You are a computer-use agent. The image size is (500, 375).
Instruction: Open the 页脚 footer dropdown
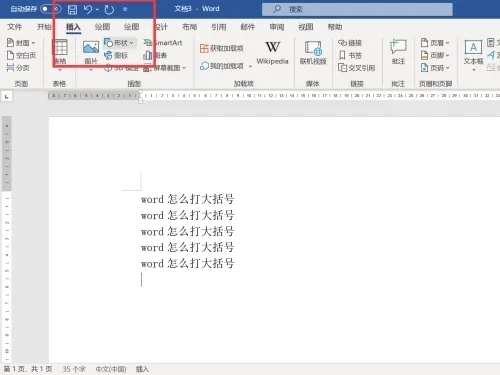435,55
